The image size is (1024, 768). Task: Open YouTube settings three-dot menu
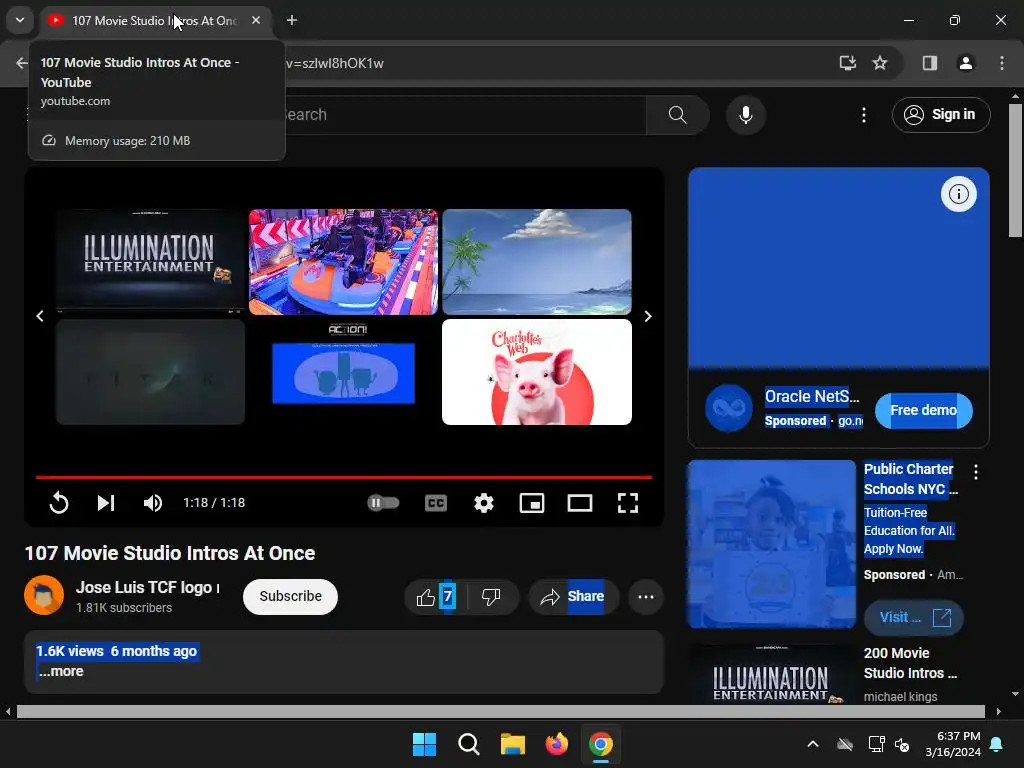[x=864, y=115]
